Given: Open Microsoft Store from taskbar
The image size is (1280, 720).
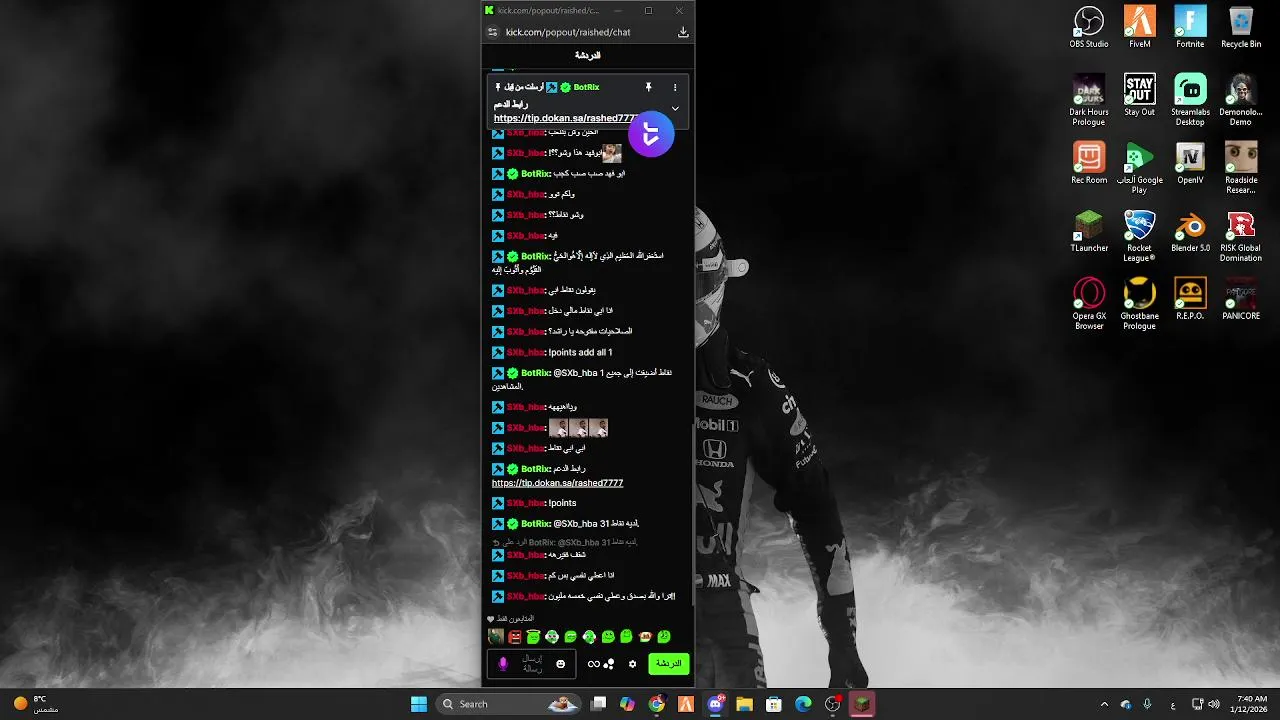Looking at the screenshot, I should tap(773, 704).
